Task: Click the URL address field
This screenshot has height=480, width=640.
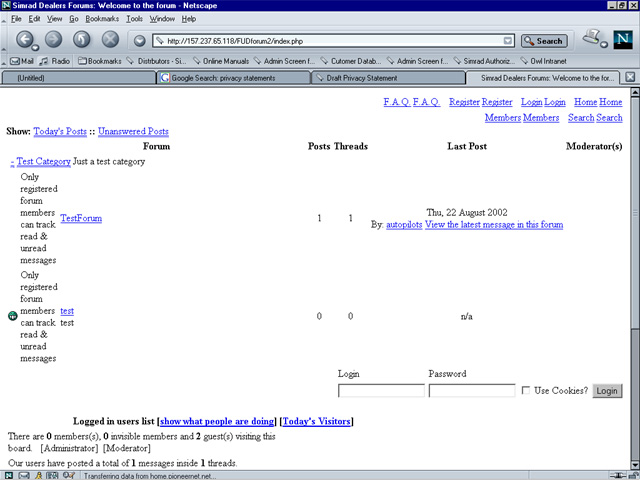Action: (x=333, y=41)
